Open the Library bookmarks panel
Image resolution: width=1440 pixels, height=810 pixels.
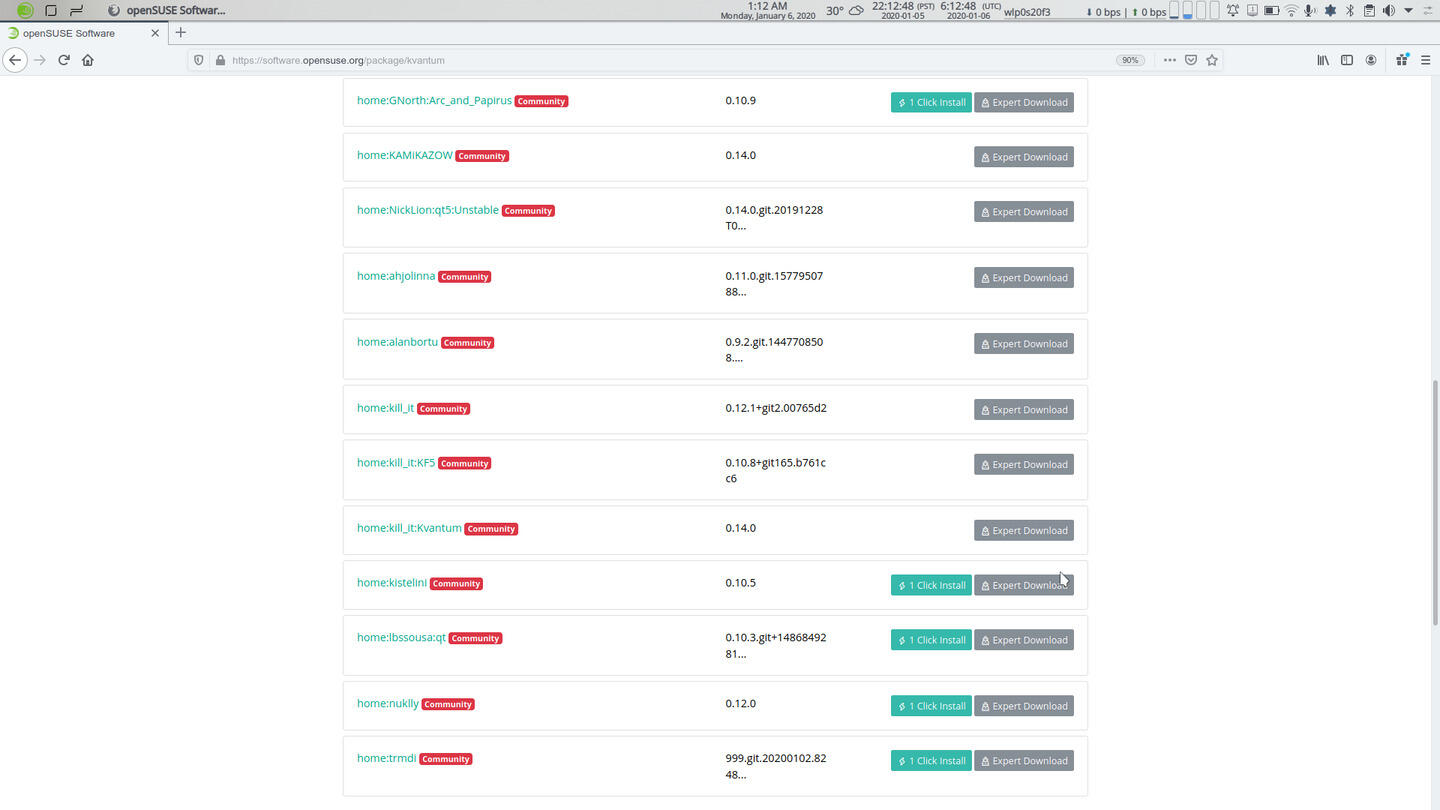pyautogui.click(x=1323, y=60)
